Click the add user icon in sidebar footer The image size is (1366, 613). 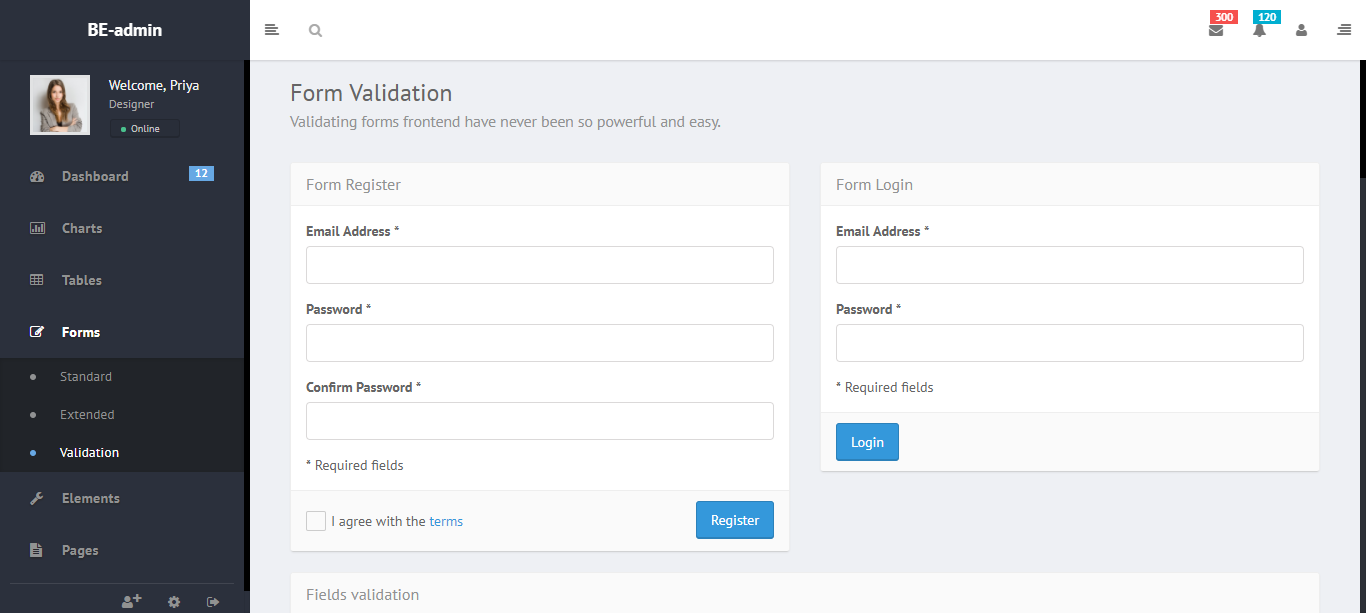tap(131, 601)
